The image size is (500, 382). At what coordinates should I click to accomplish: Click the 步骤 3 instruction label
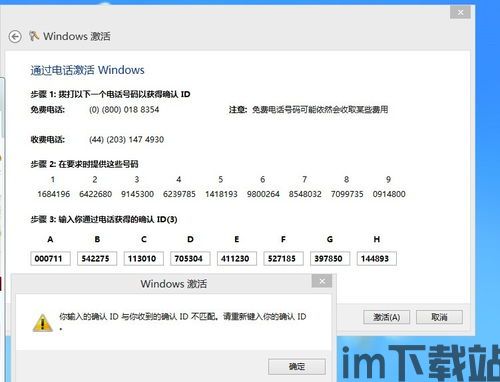[104, 219]
